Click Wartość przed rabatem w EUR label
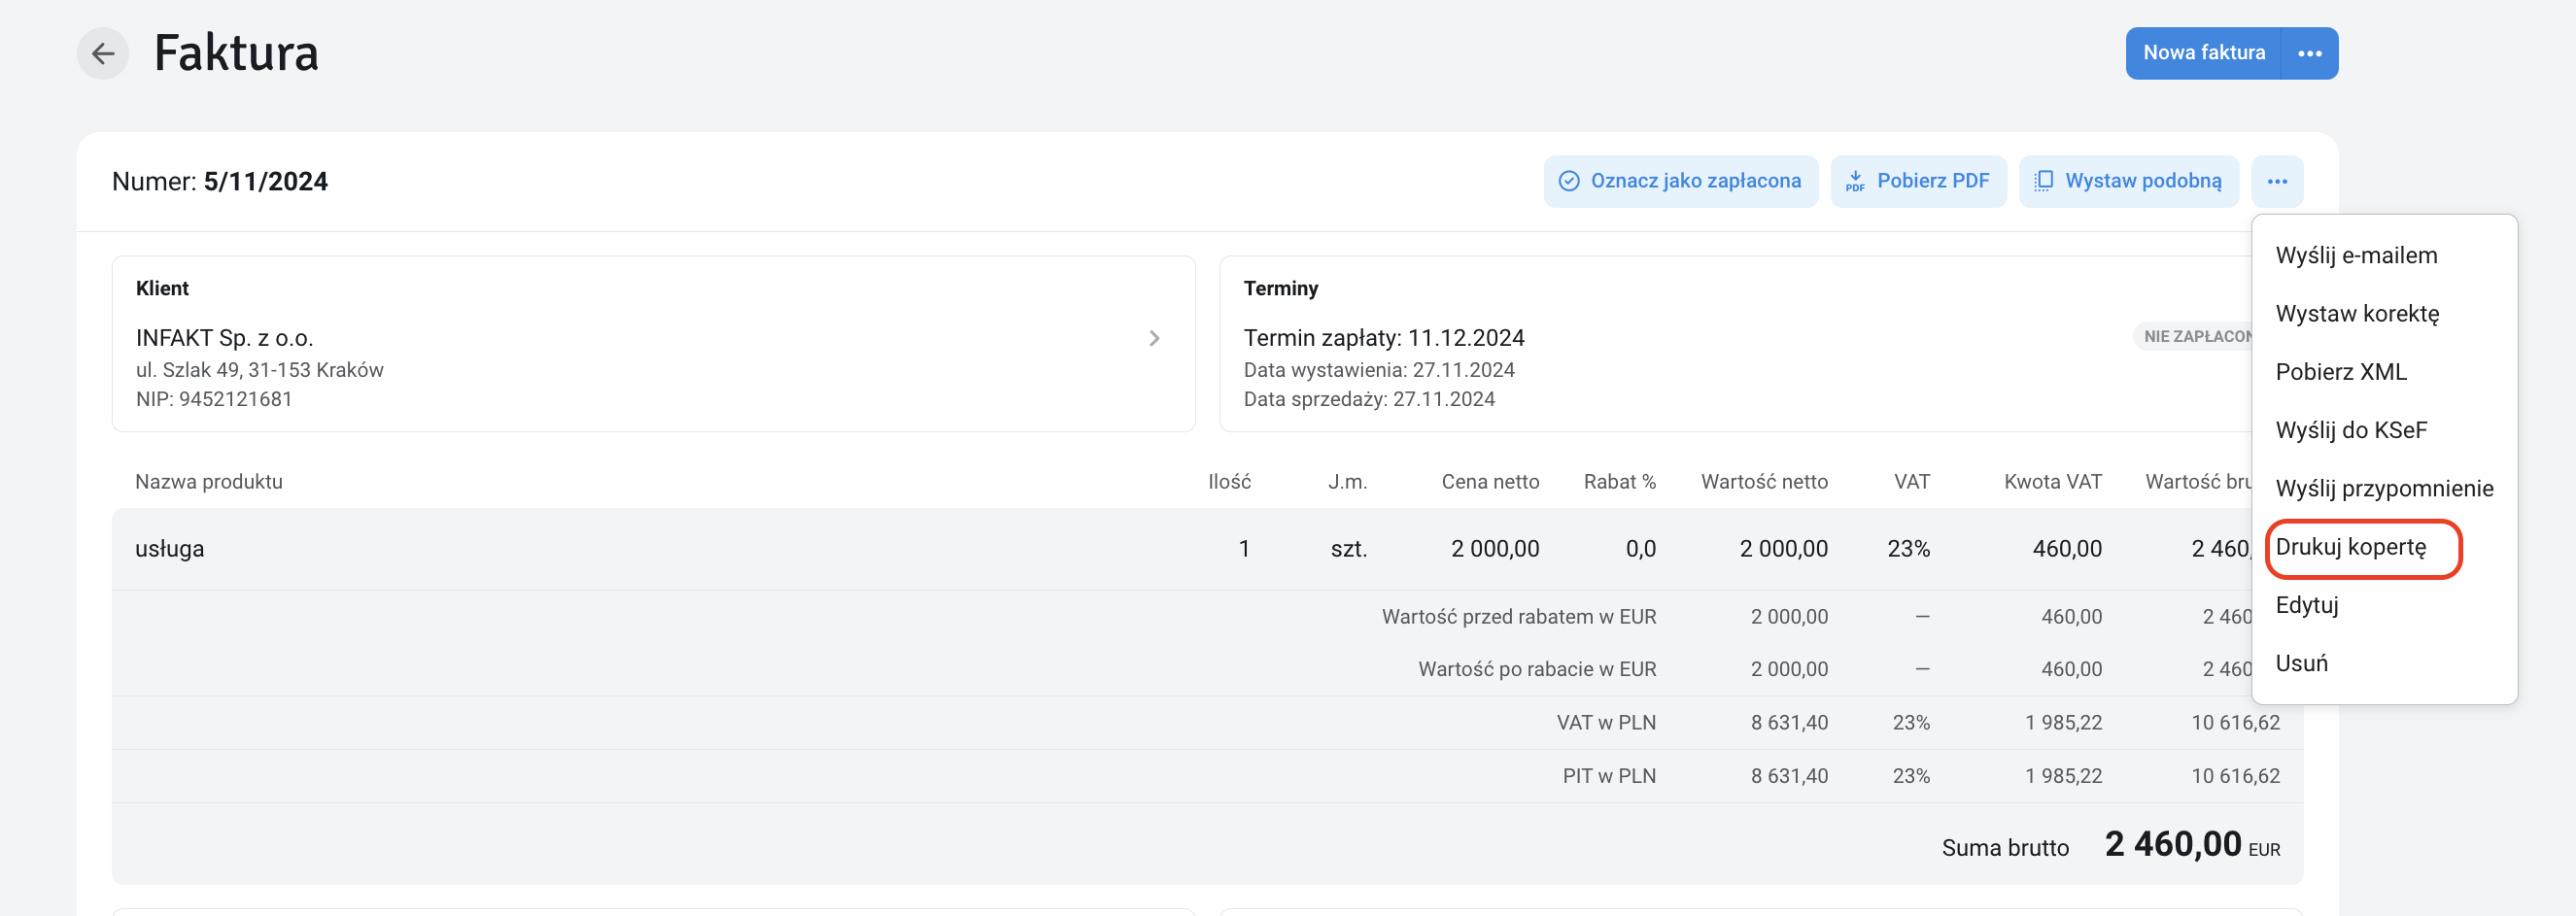2576x916 pixels. [1518, 617]
